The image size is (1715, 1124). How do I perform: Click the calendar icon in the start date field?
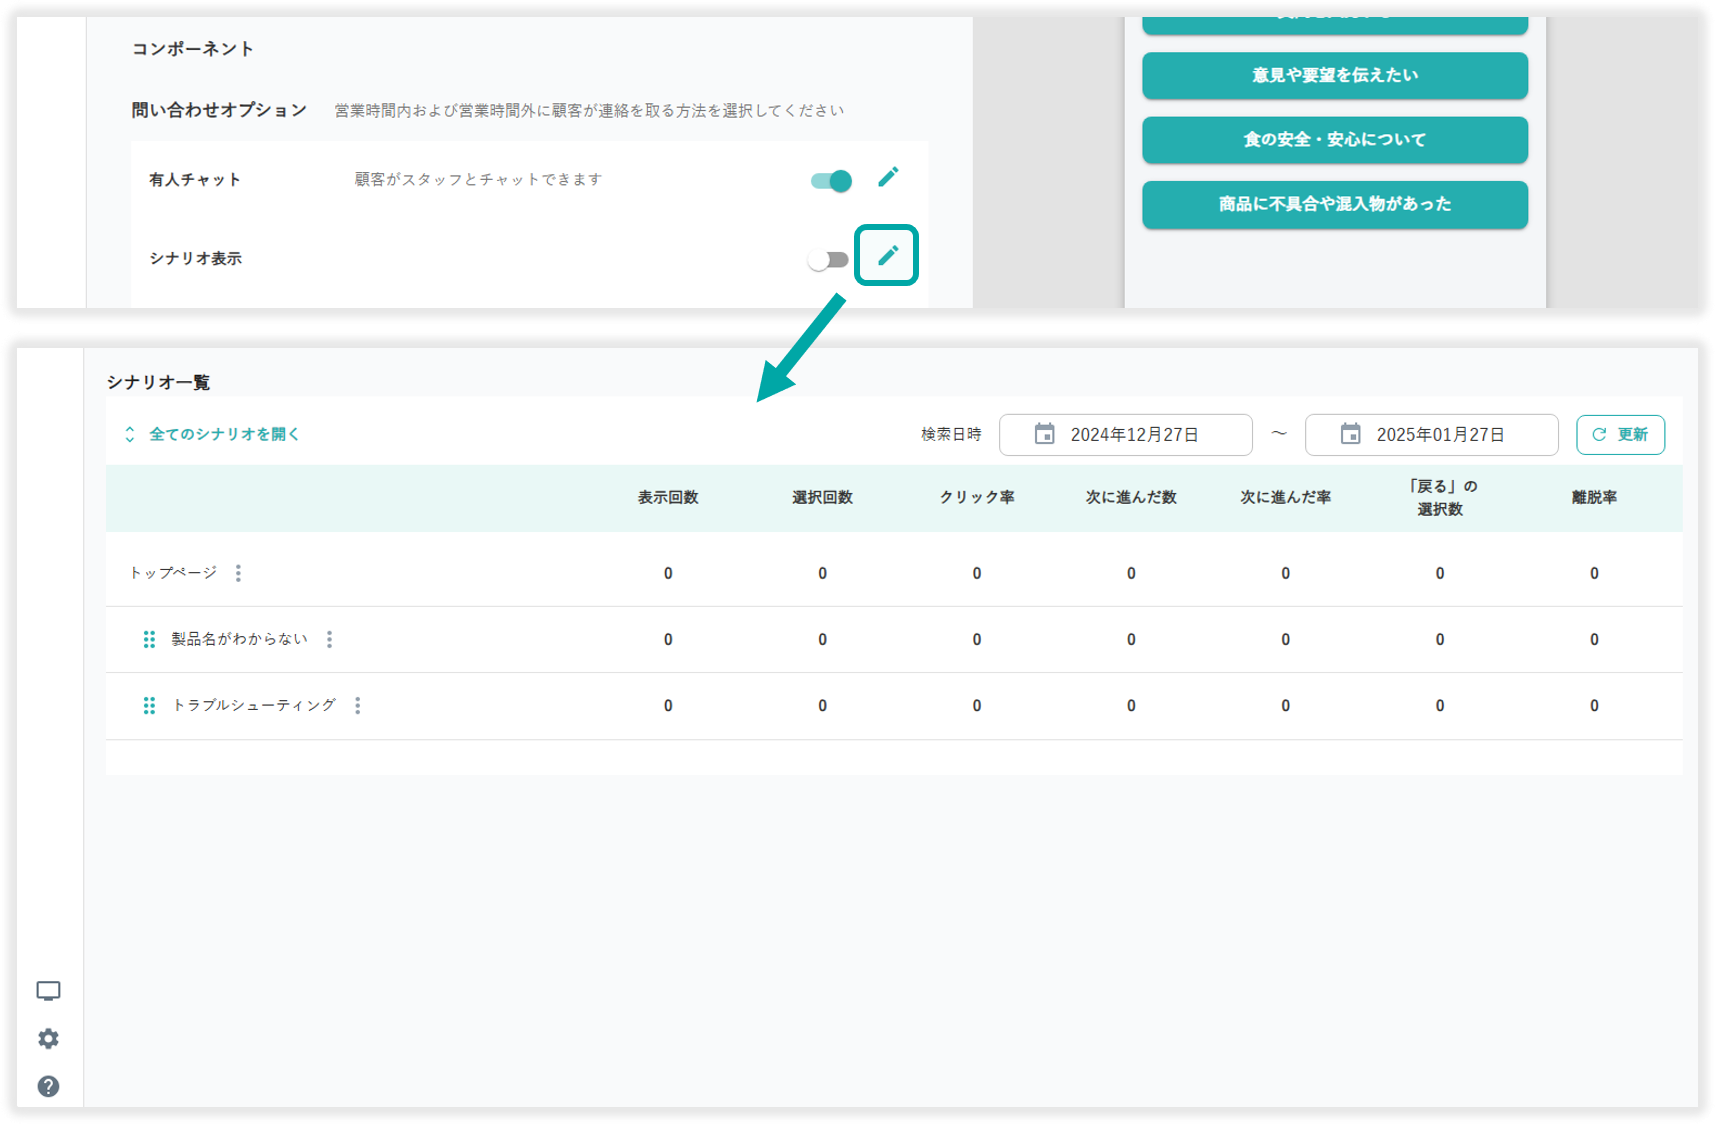pyautogui.click(x=1044, y=434)
